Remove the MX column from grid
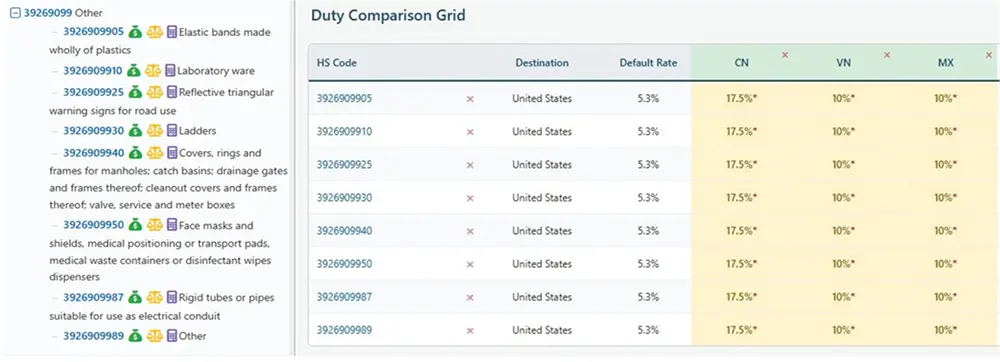This screenshot has height=362, width=1000. (989, 55)
